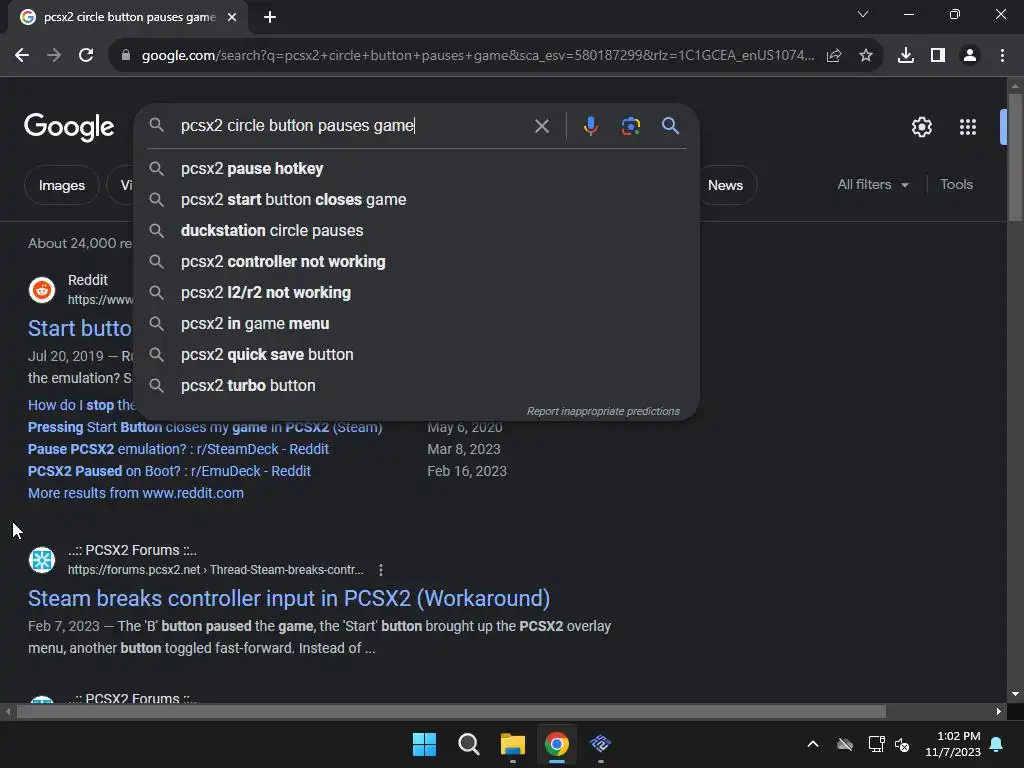Open taskbar clock showing 1:02 PM
The image size is (1024, 768).
953,744
